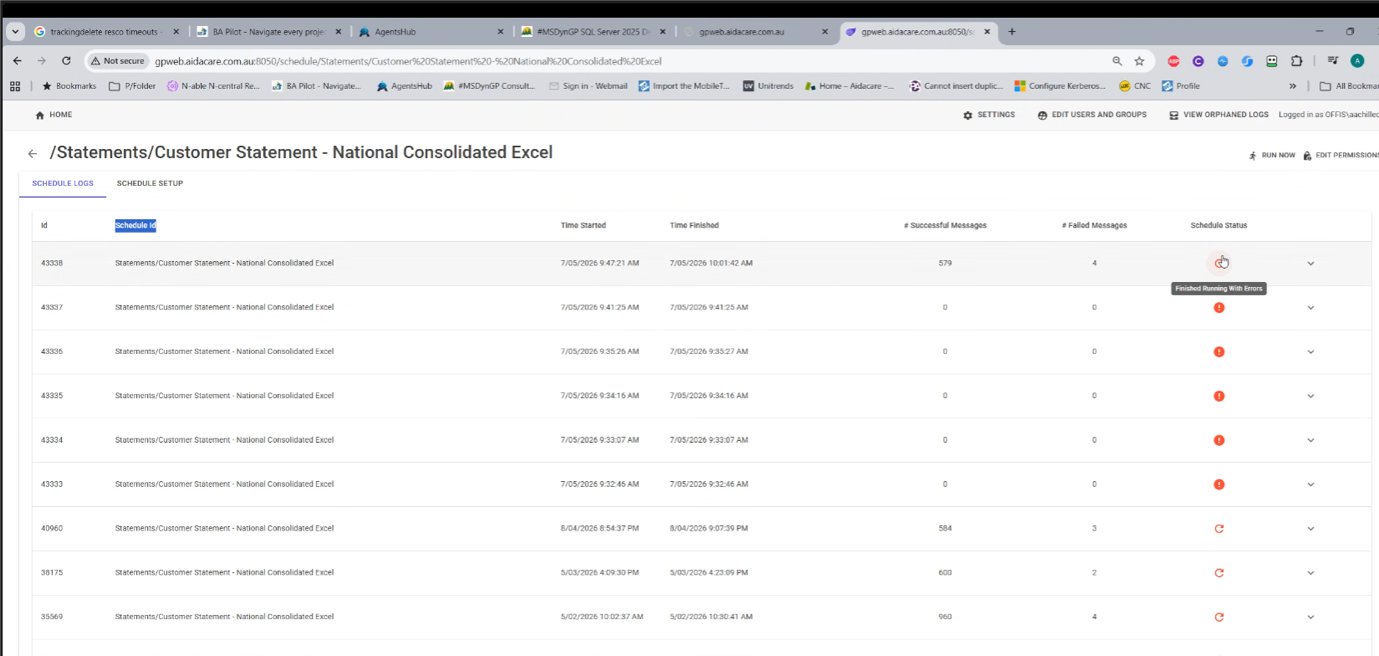
Task: Click the Not secure site info badge
Action: [118, 61]
